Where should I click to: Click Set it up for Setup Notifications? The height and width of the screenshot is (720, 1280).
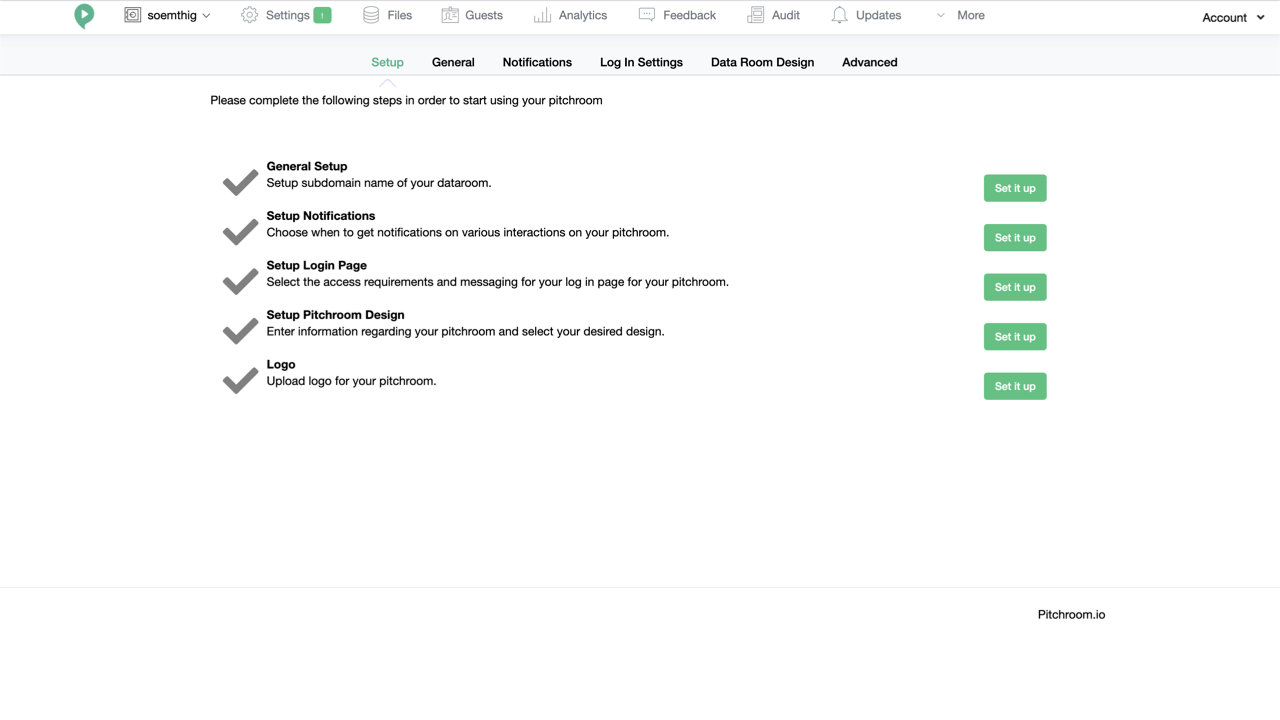(1015, 238)
